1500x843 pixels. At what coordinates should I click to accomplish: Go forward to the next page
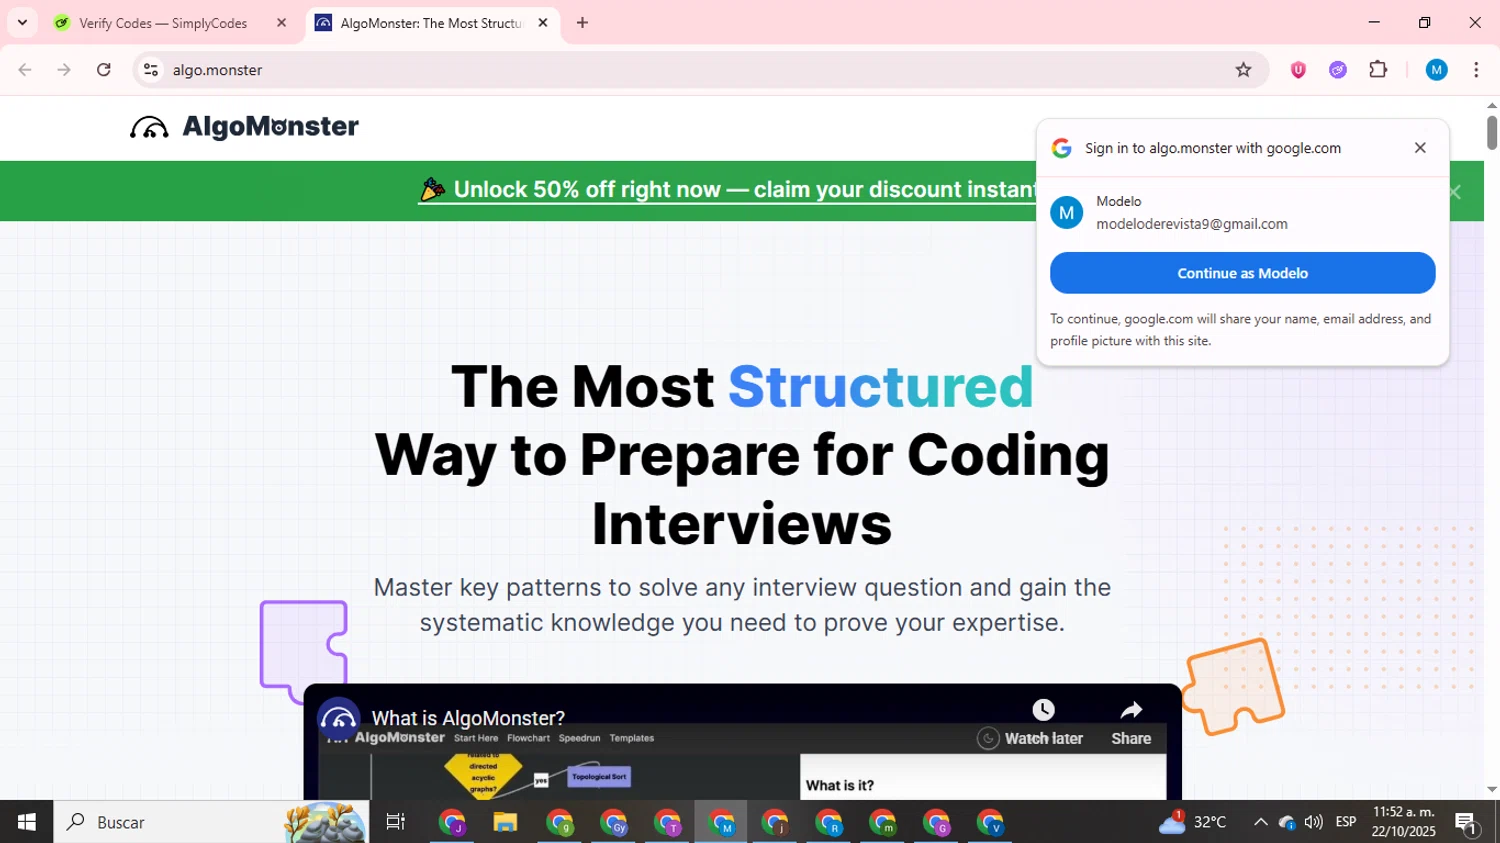tap(64, 70)
